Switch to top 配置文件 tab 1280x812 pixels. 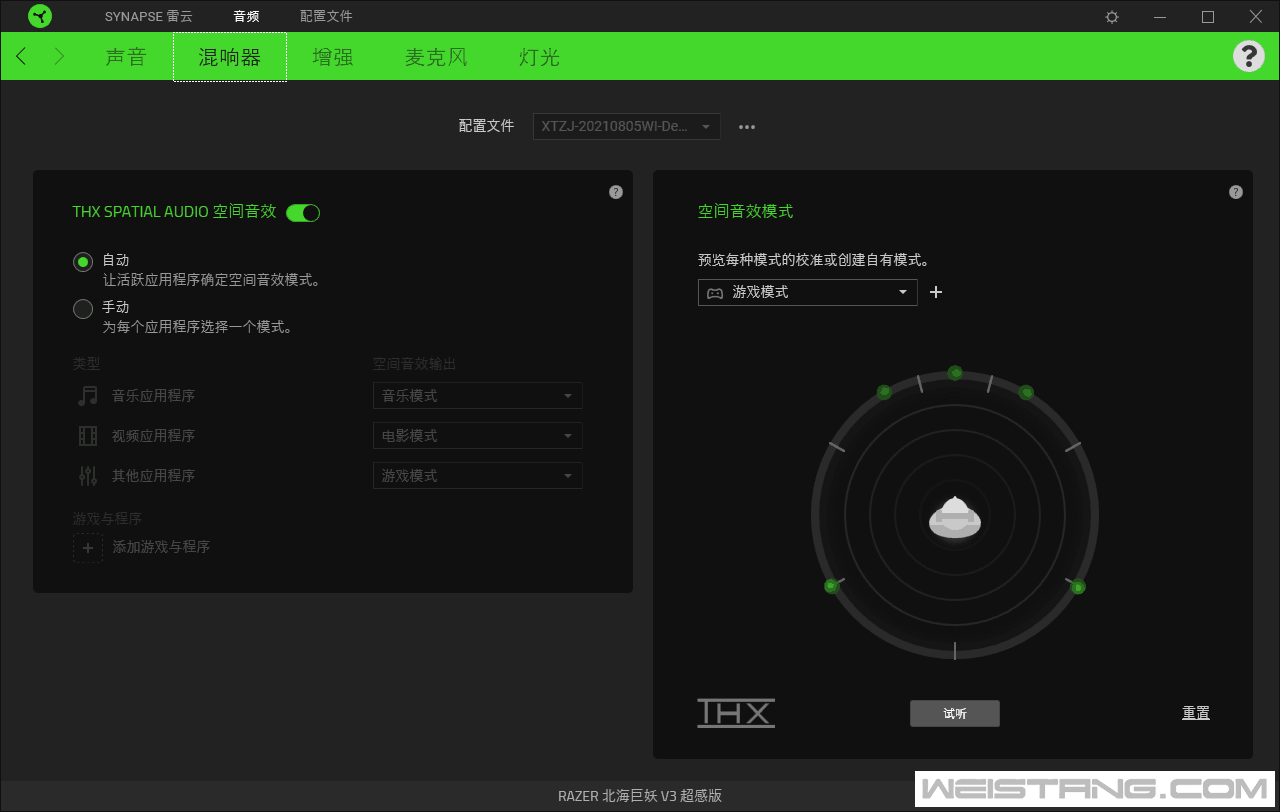(326, 16)
